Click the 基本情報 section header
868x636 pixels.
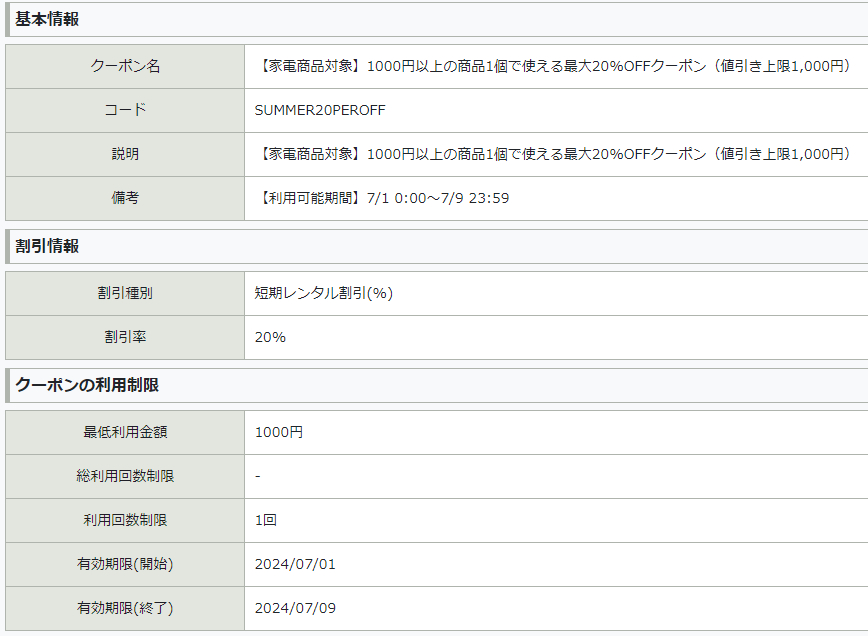point(47,19)
